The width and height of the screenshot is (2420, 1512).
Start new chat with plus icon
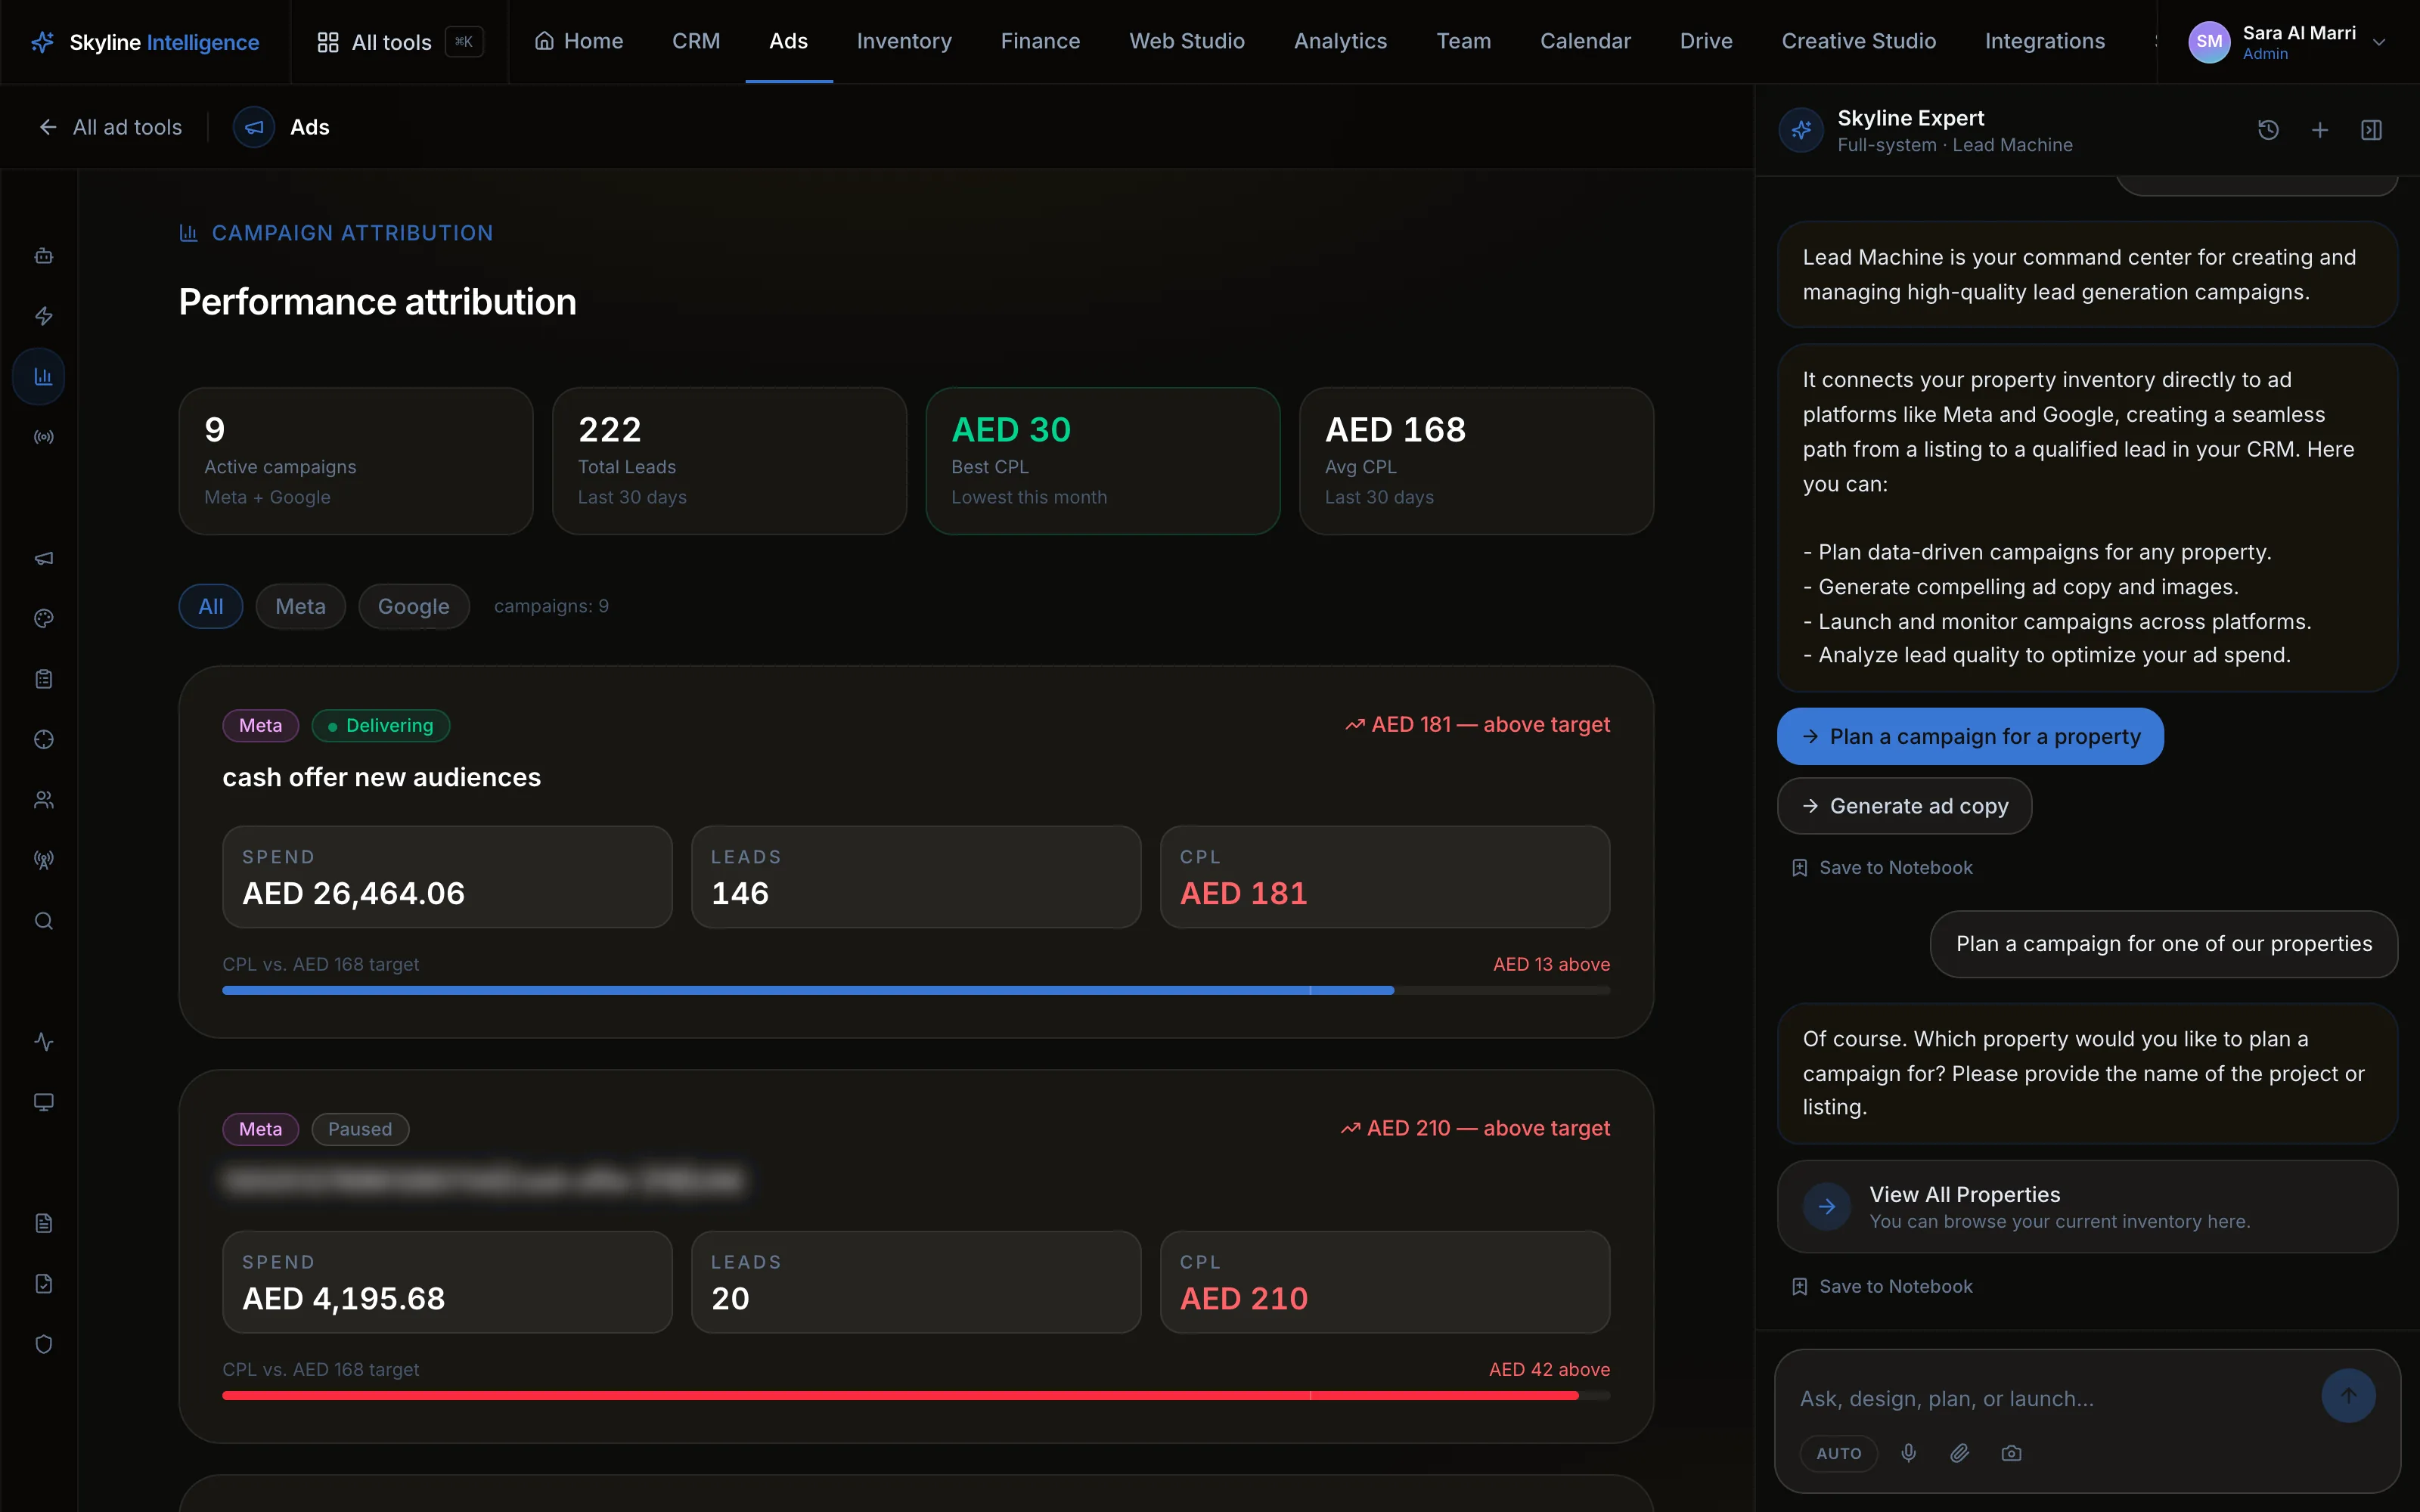[2320, 130]
